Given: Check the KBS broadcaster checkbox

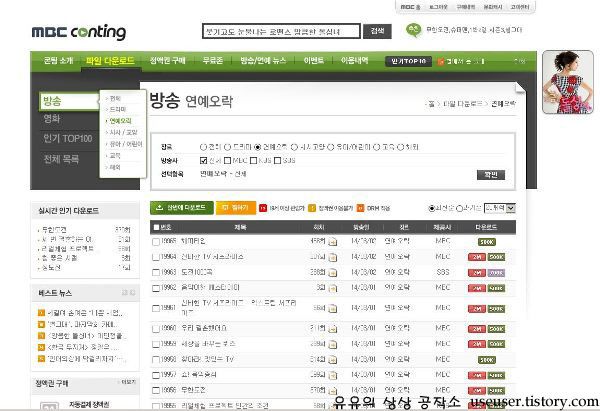Looking at the screenshot, I should (x=253, y=160).
